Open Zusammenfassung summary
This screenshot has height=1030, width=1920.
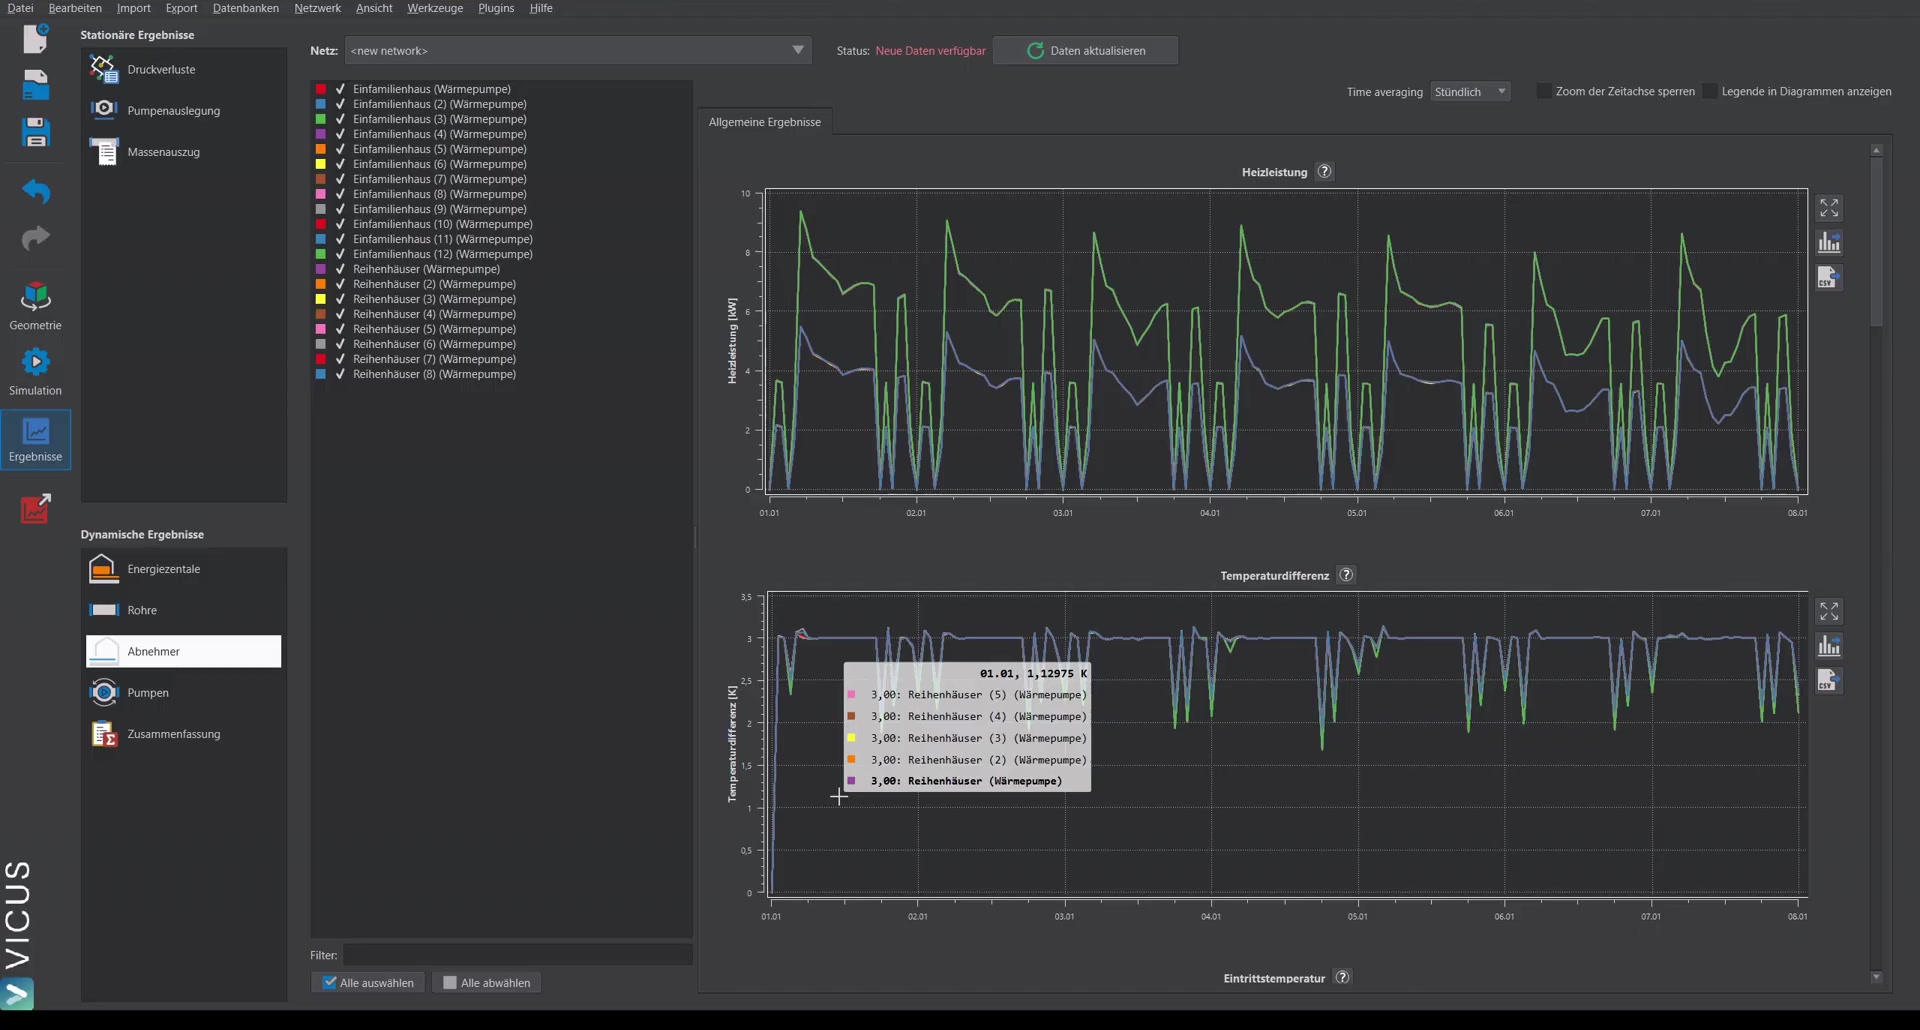pos(184,734)
